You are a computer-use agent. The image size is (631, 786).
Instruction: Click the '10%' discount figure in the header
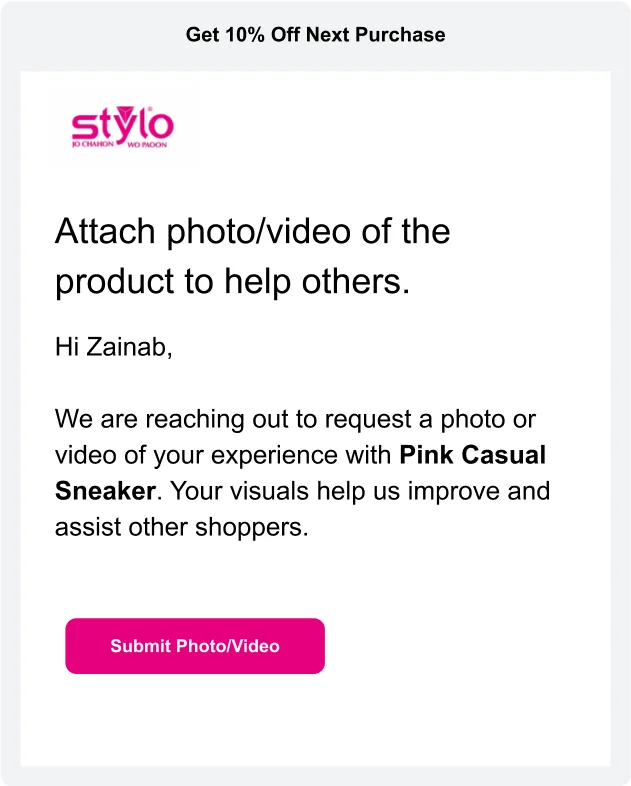(x=244, y=35)
